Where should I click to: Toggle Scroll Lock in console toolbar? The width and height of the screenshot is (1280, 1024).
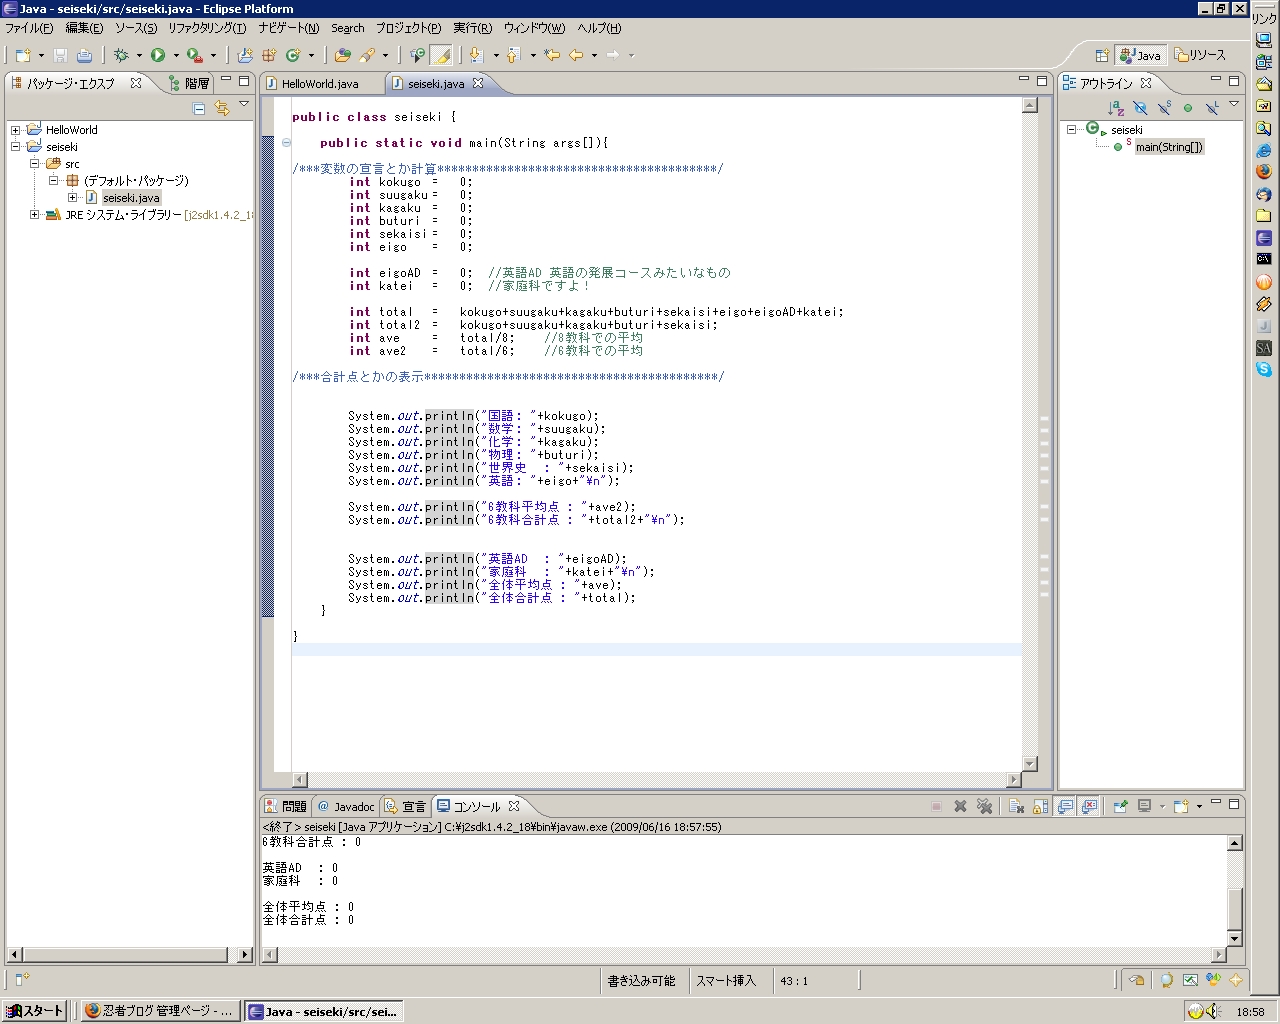pyautogui.click(x=1040, y=806)
